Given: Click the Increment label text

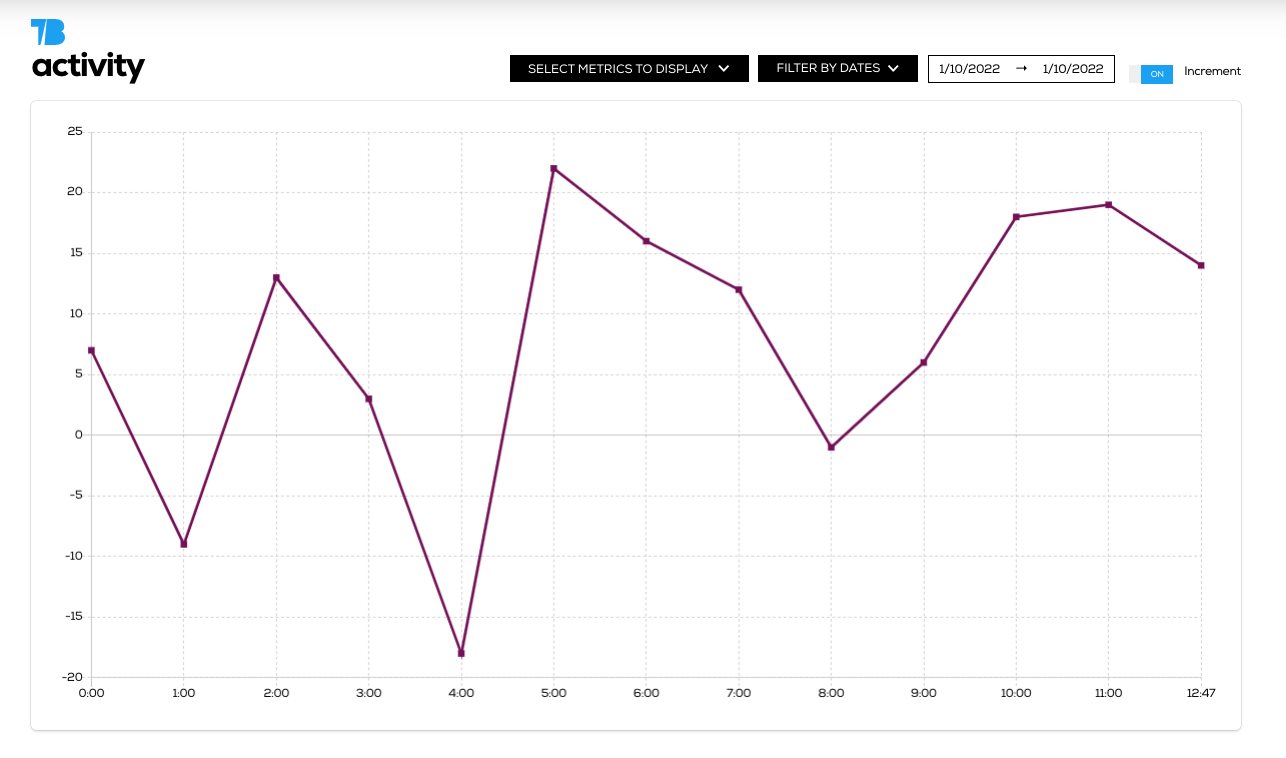Looking at the screenshot, I should click(1212, 71).
